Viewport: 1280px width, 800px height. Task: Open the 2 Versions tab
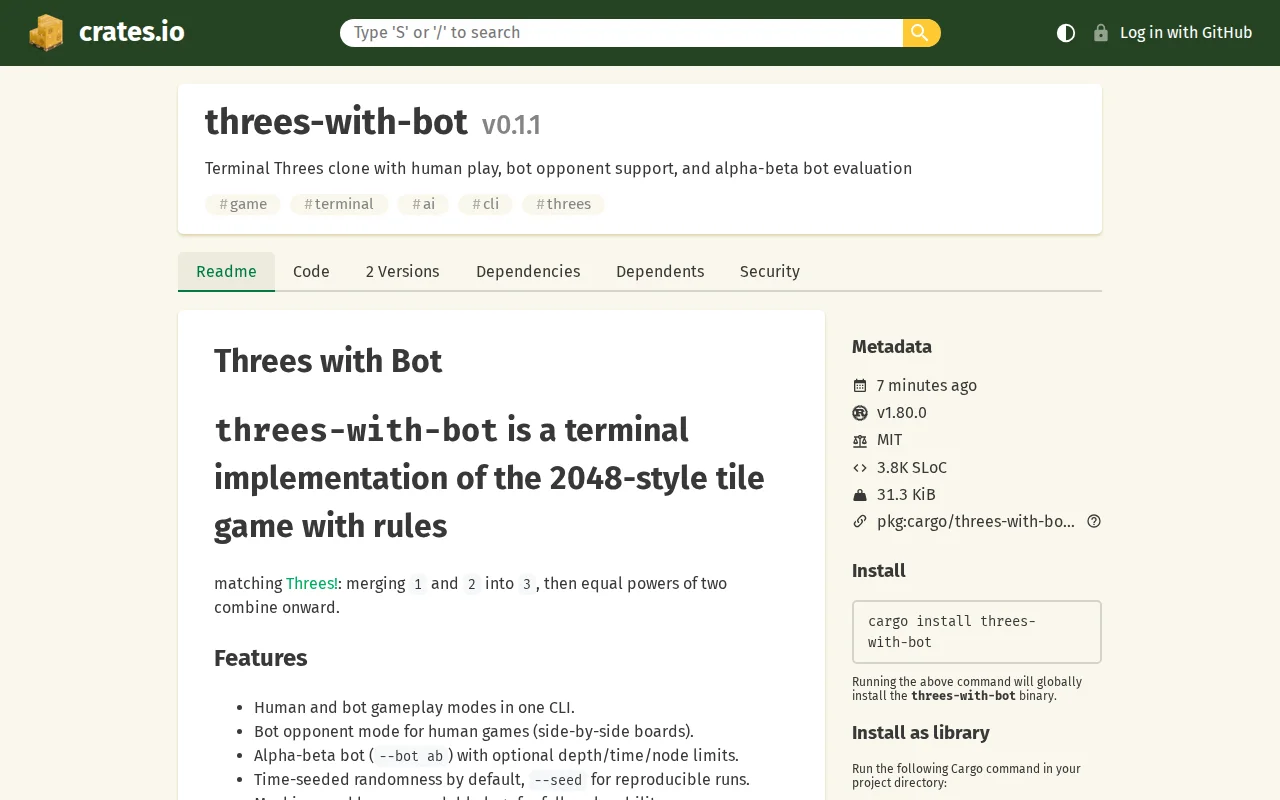click(x=402, y=272)
